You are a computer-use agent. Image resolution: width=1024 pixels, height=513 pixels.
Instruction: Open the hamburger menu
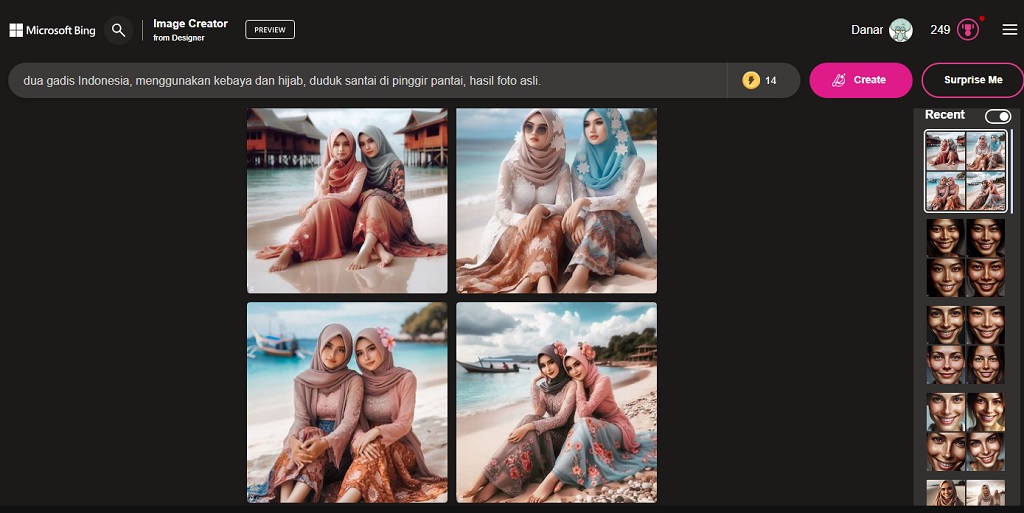pos(1009,30)
